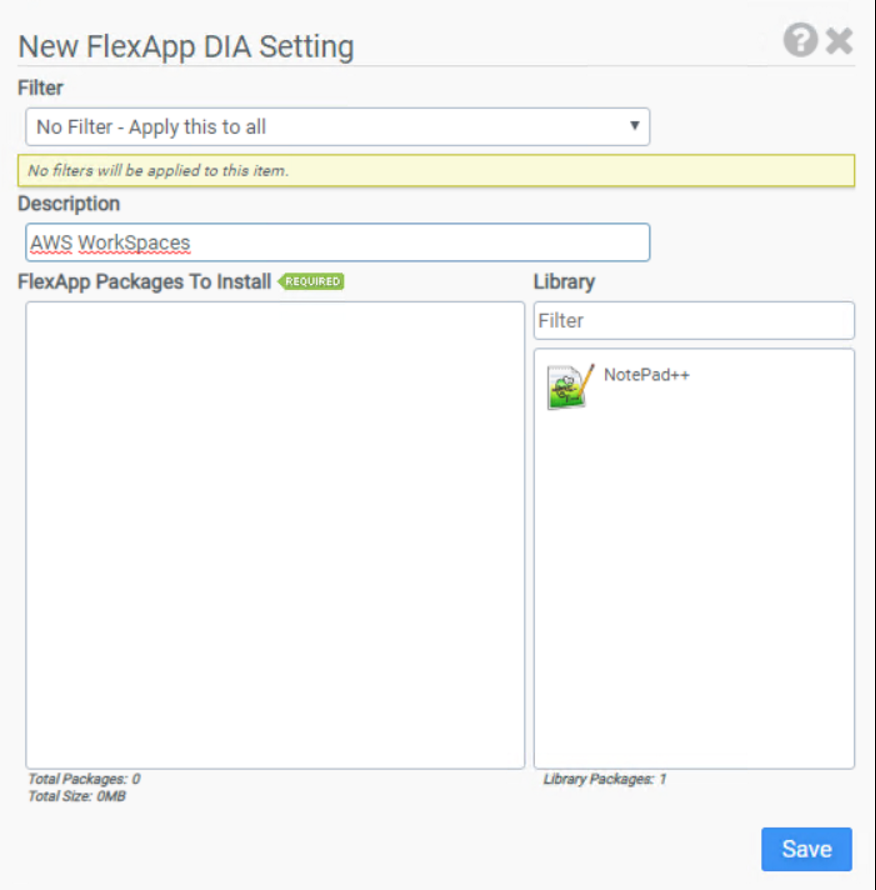
Task: Click the FlexApp Packages To Install heading
Action: coord(145,282)
